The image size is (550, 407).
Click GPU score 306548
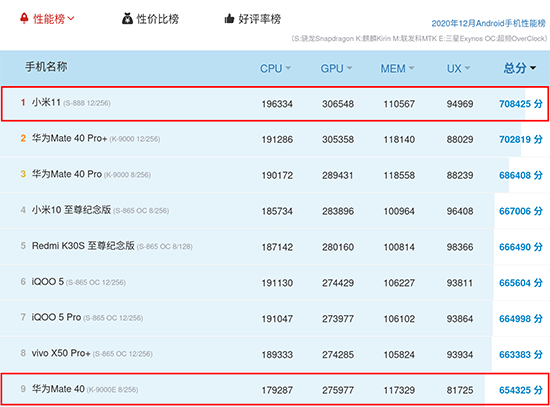point(338,104)
